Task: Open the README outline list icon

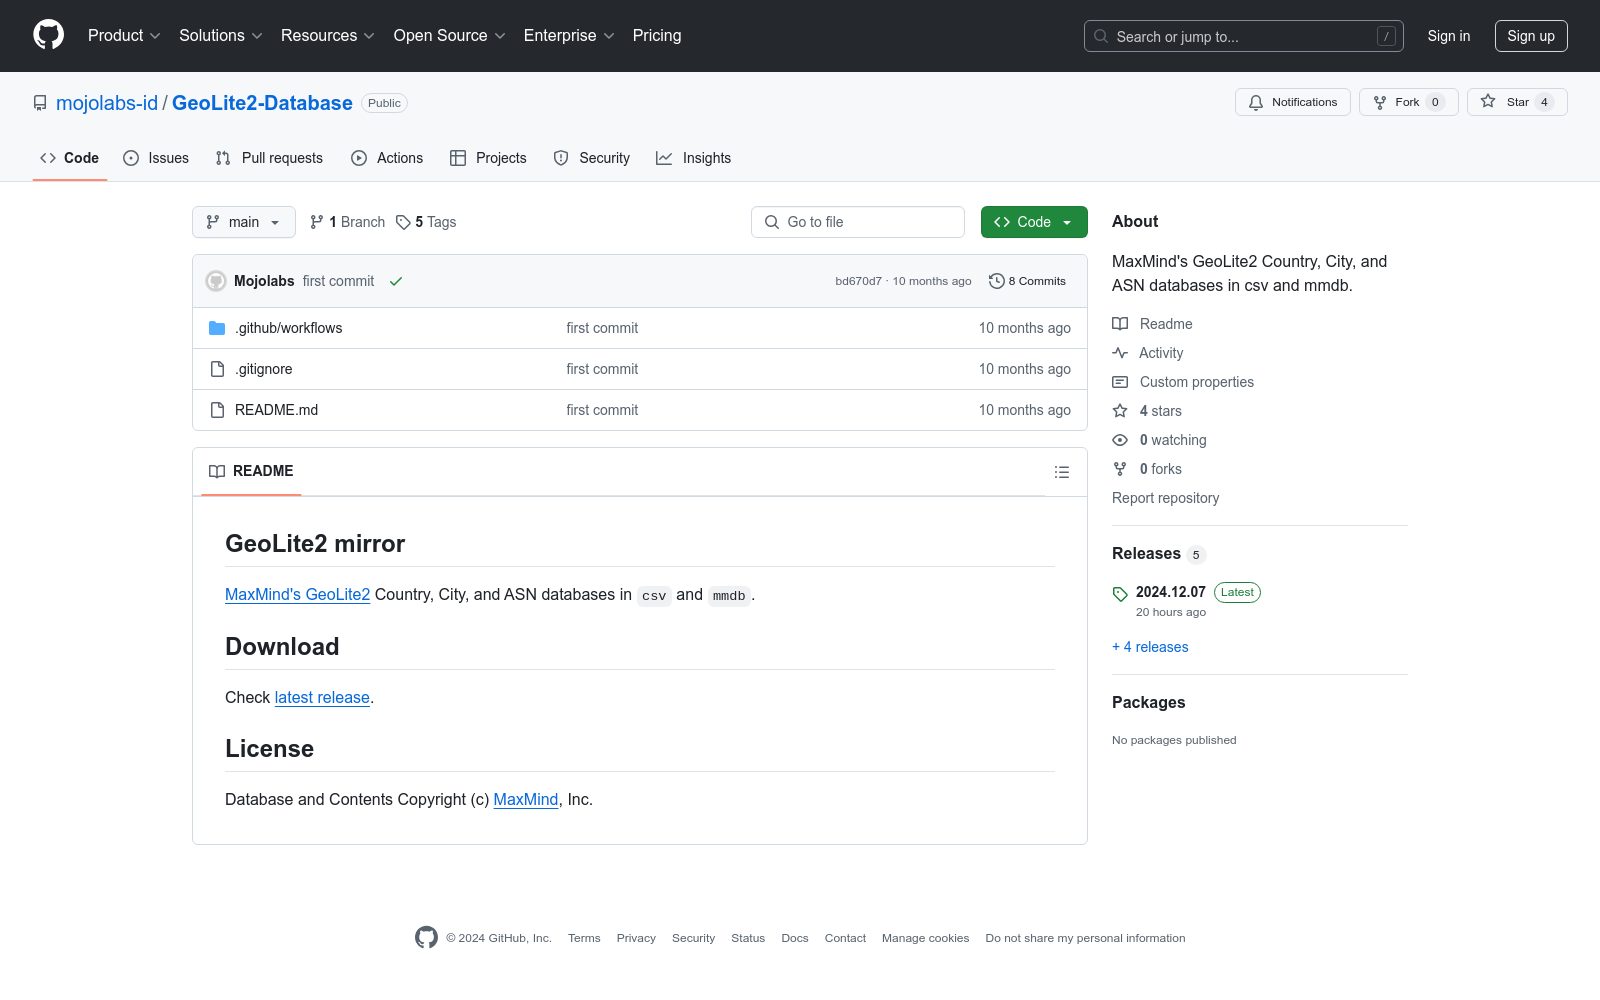Action: [x=1062, y=472]
